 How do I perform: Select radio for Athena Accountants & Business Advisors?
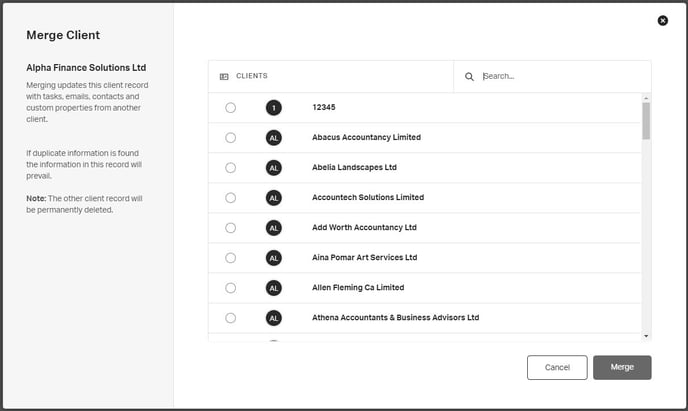coord(231,317)
